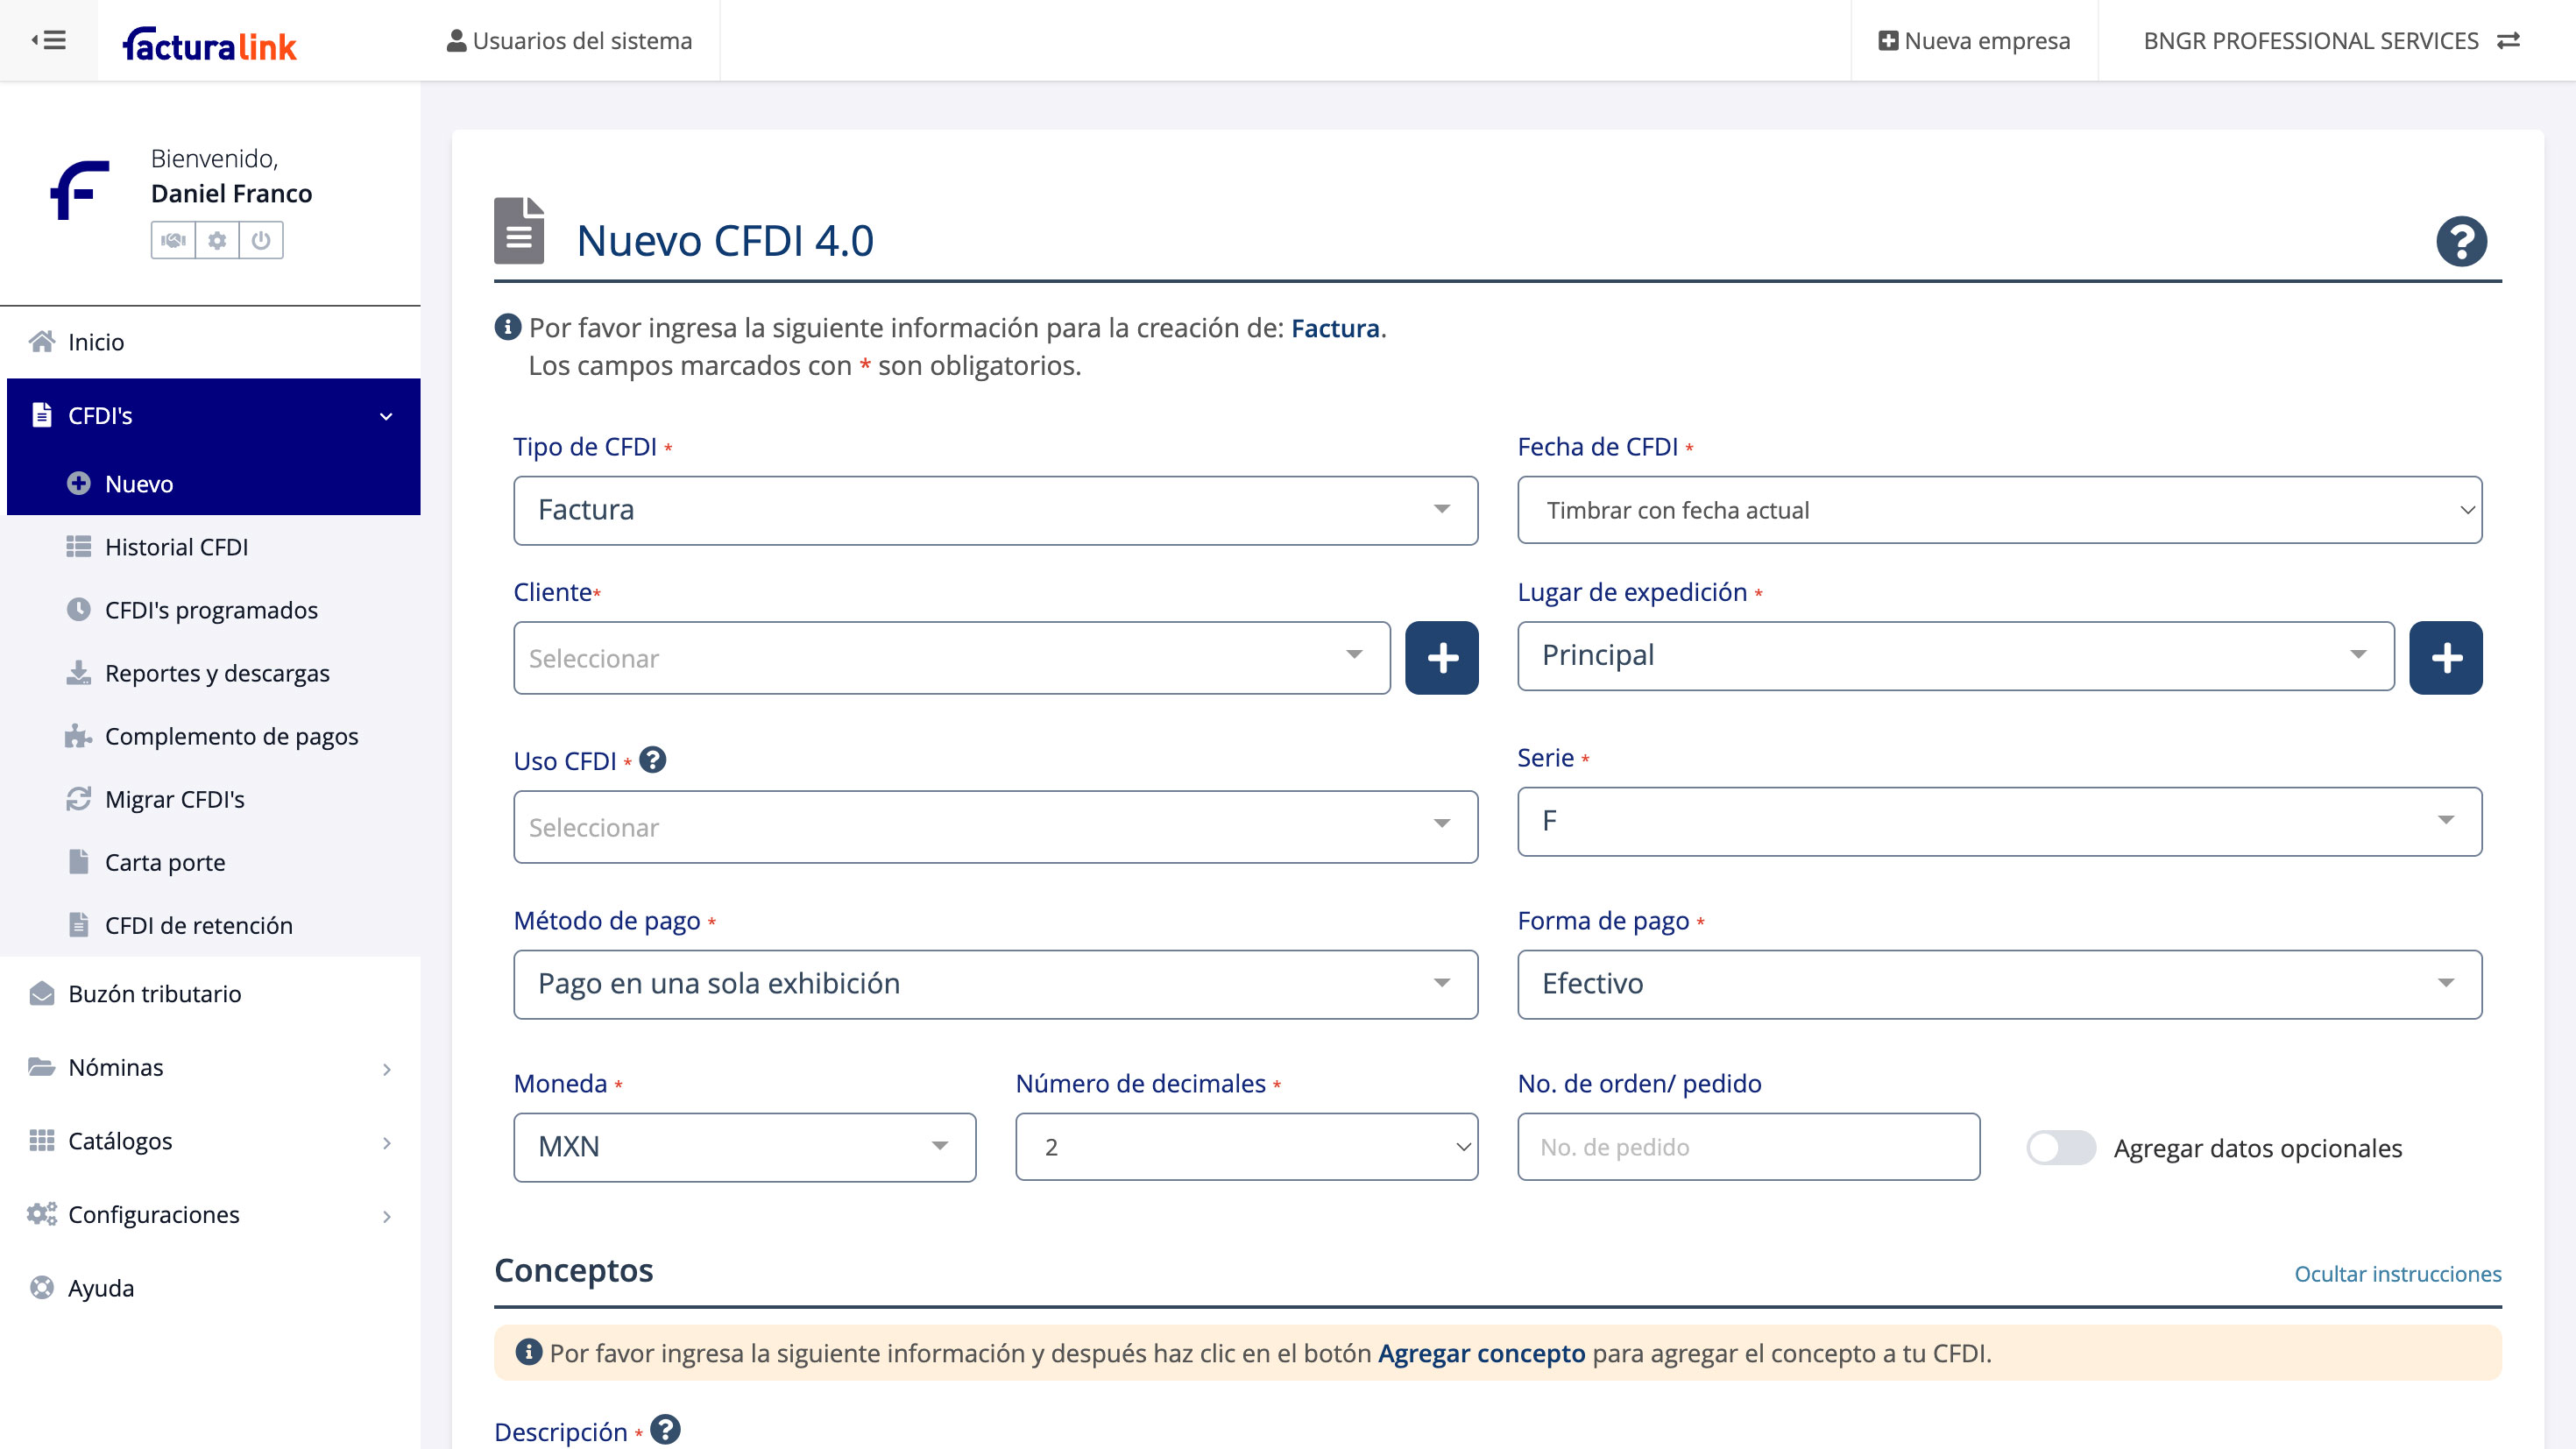Switch company via the BNGR arrows icon
Viewport: 2576px width, 1449px height.
coord(2508,41)
